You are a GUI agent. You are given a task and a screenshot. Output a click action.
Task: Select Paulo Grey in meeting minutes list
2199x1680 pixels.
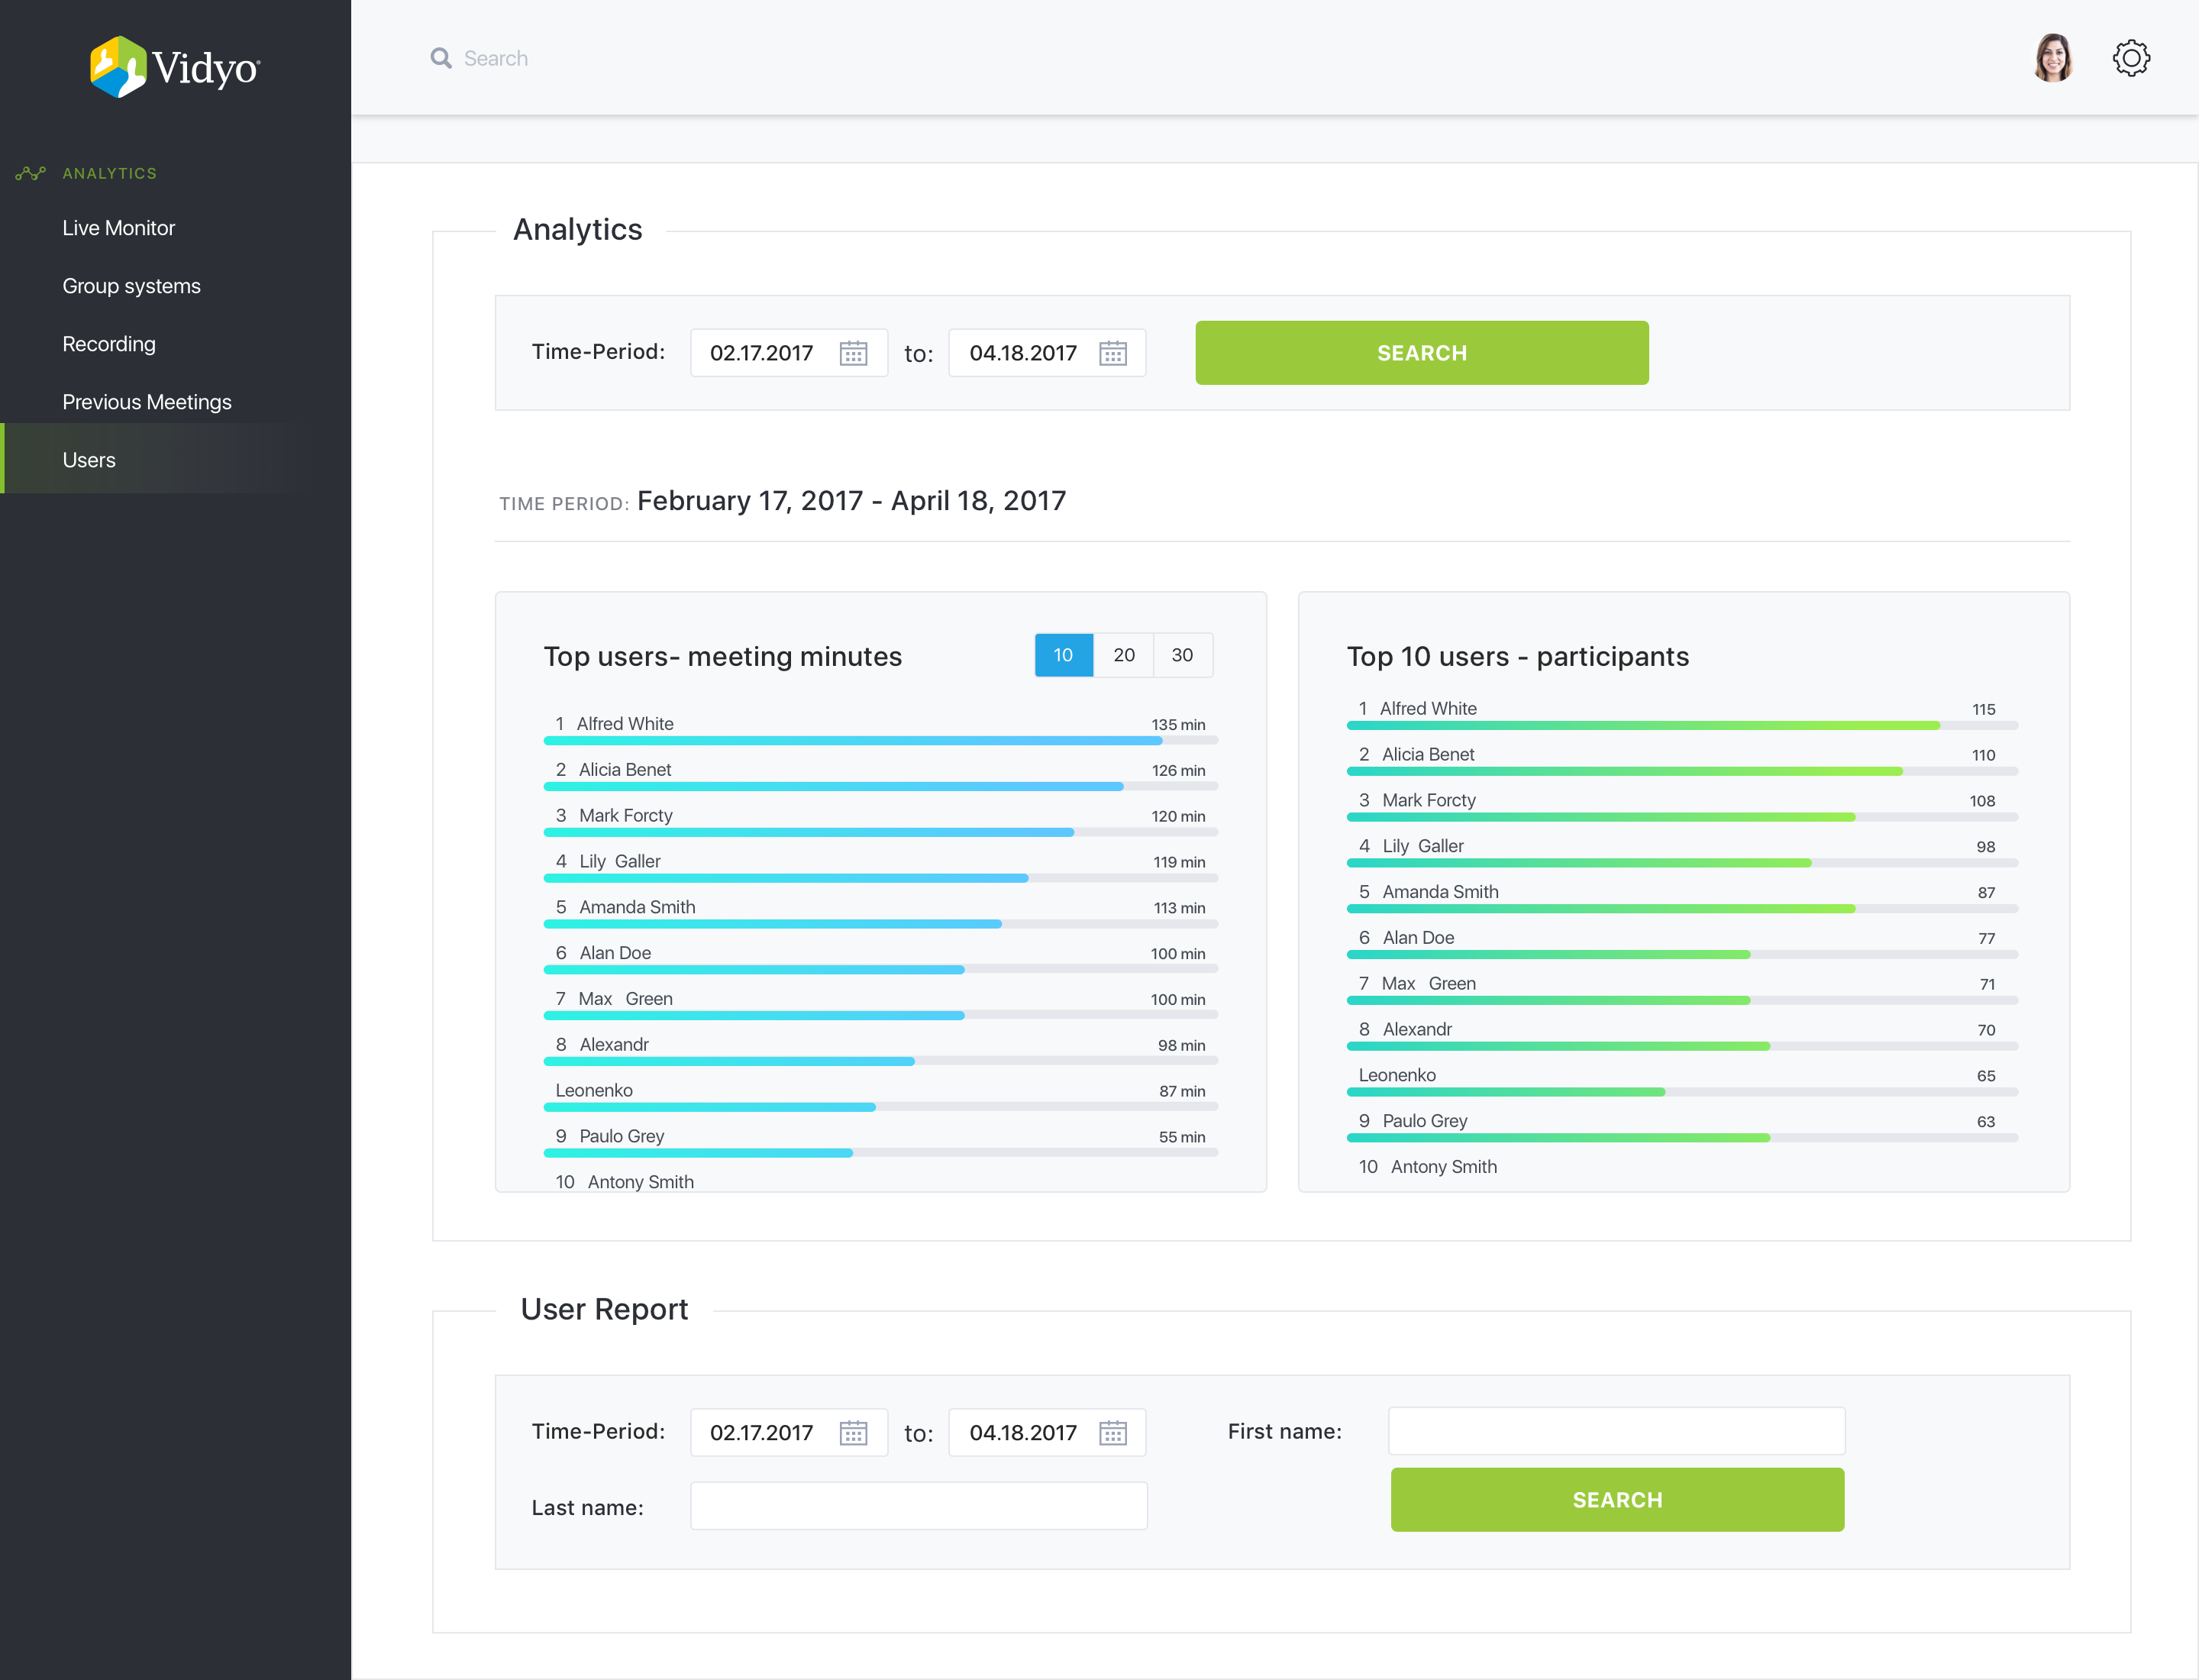(621, 1136)
